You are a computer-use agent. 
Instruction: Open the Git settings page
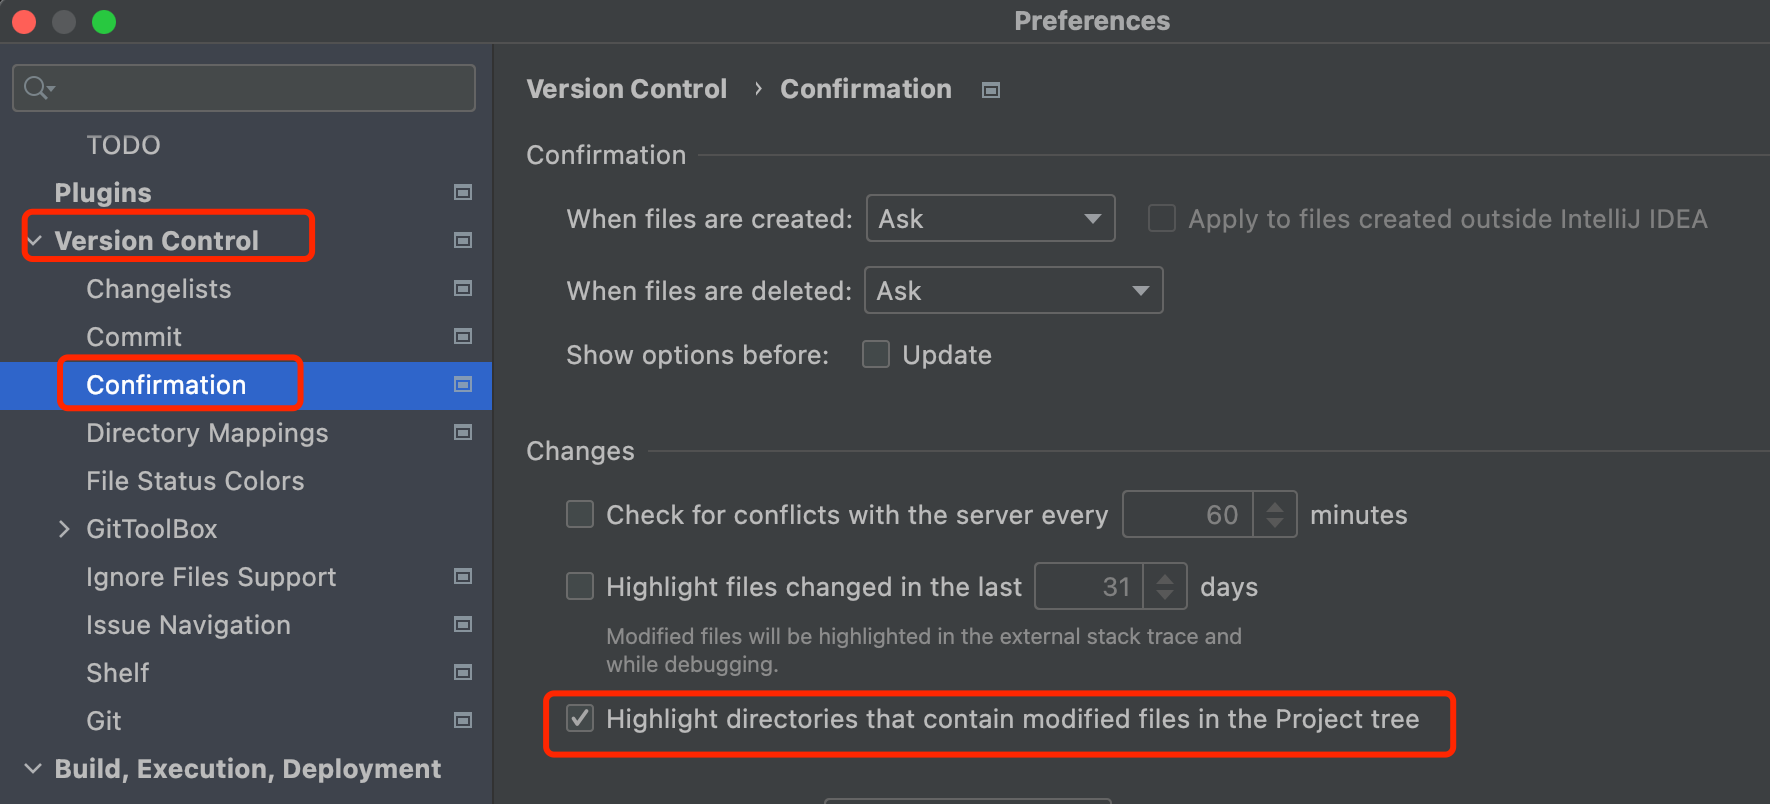click(x=104, y=721)
